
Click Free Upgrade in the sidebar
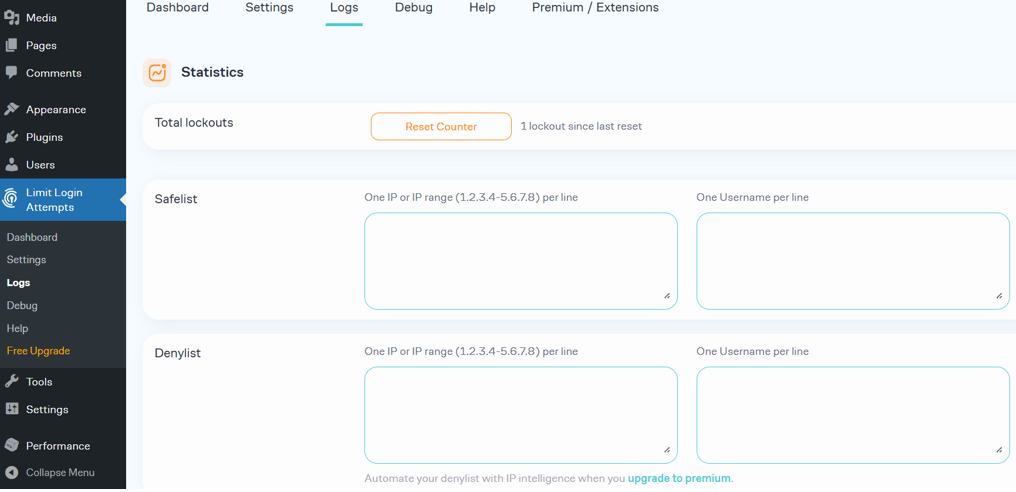(38, 351)
